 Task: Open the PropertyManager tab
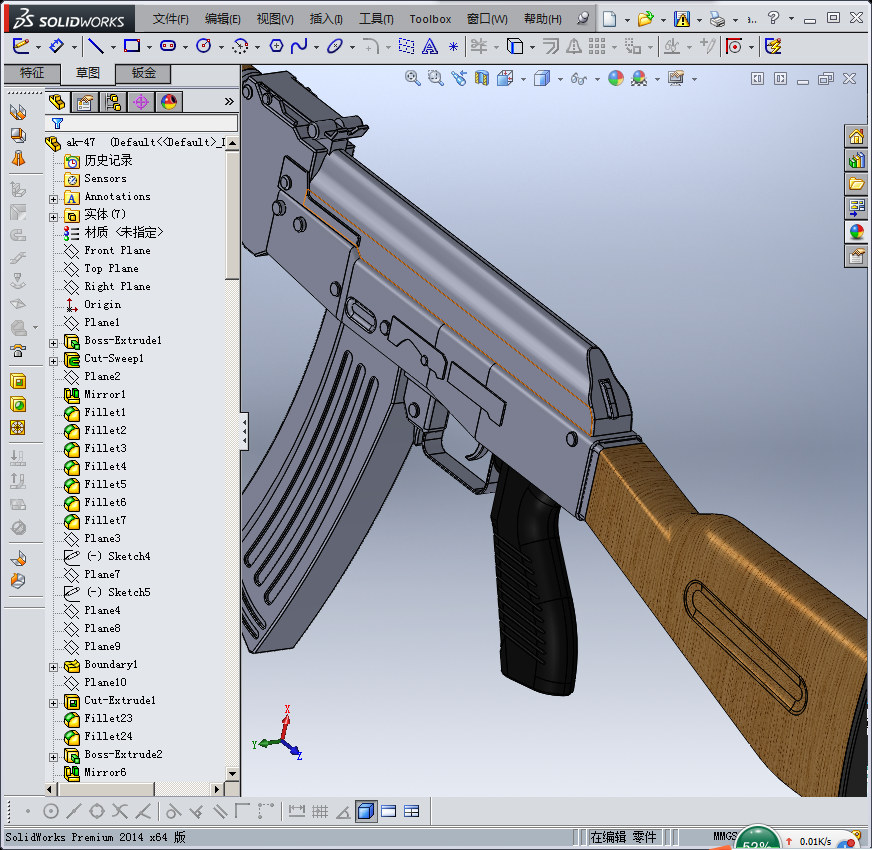85,102
